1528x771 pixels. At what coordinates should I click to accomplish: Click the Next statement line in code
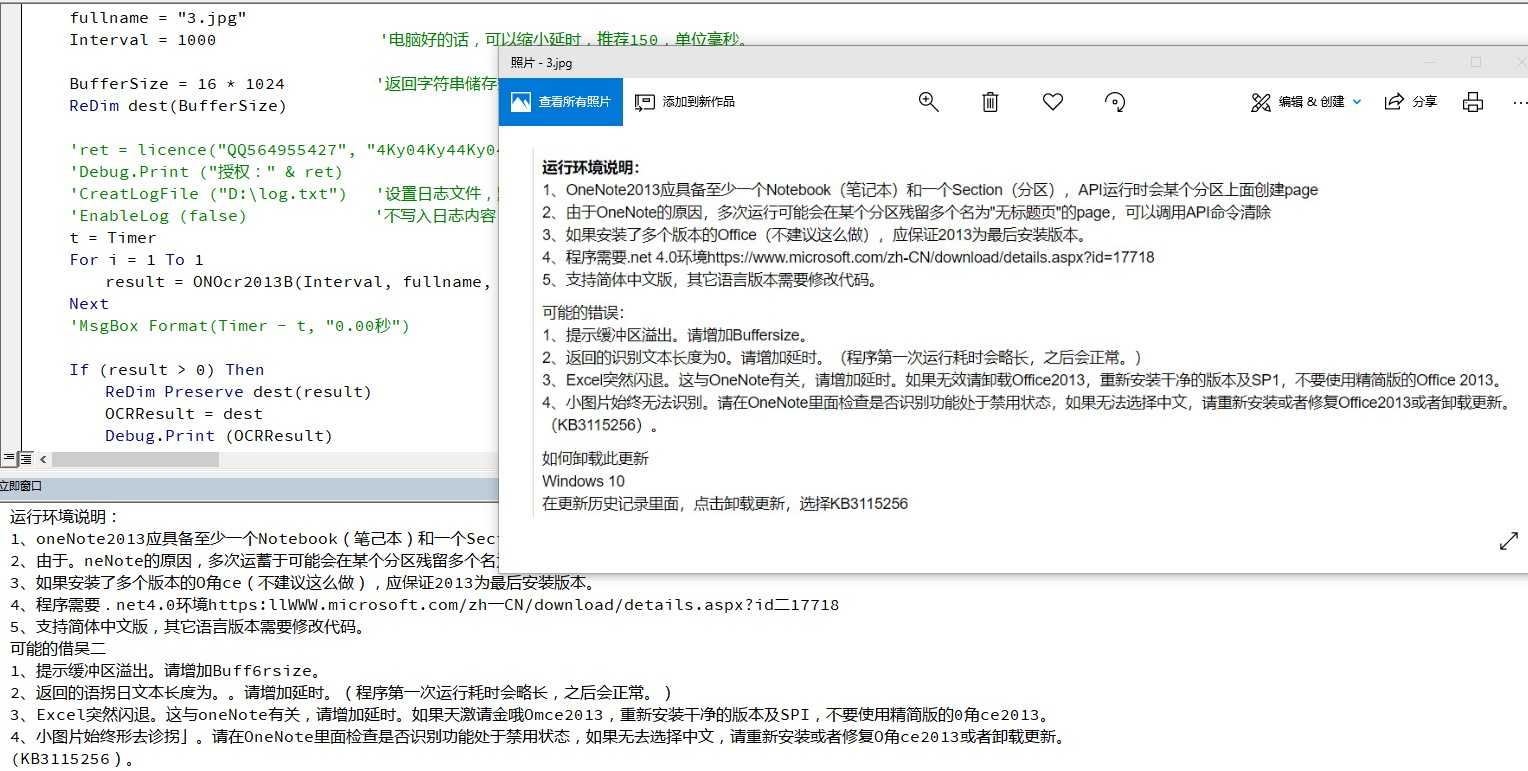coord(89,304)
